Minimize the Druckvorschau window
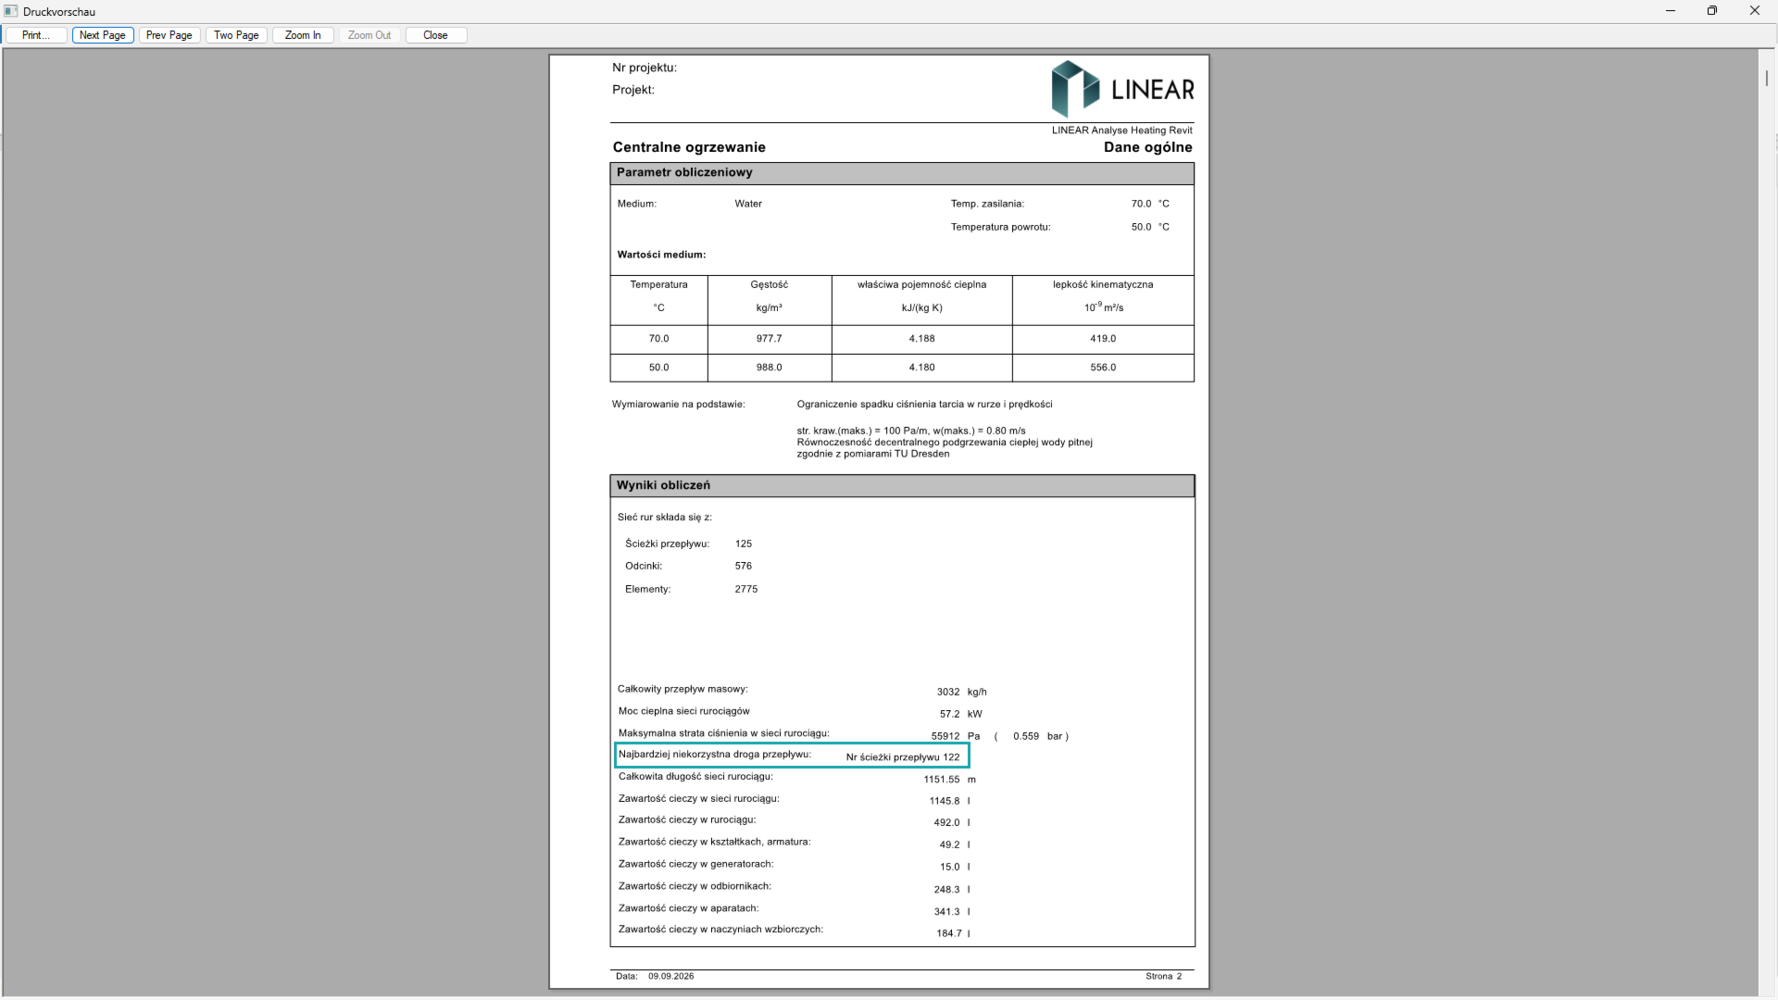The width and height of the screenshot is (1778, 1000). (1670, 11)
